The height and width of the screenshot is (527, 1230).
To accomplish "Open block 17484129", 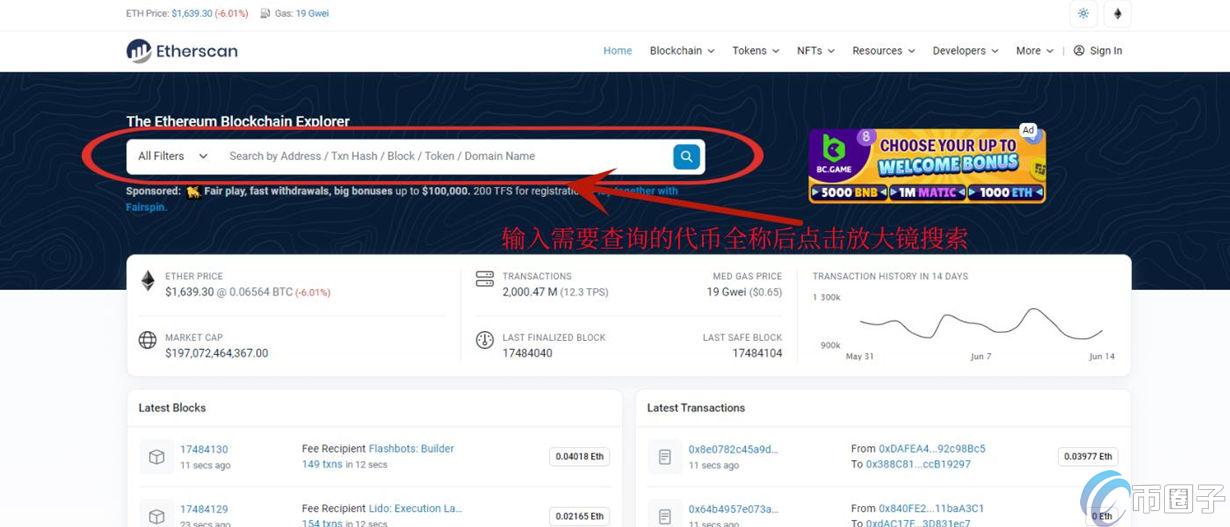I will [x=204, y=509].
